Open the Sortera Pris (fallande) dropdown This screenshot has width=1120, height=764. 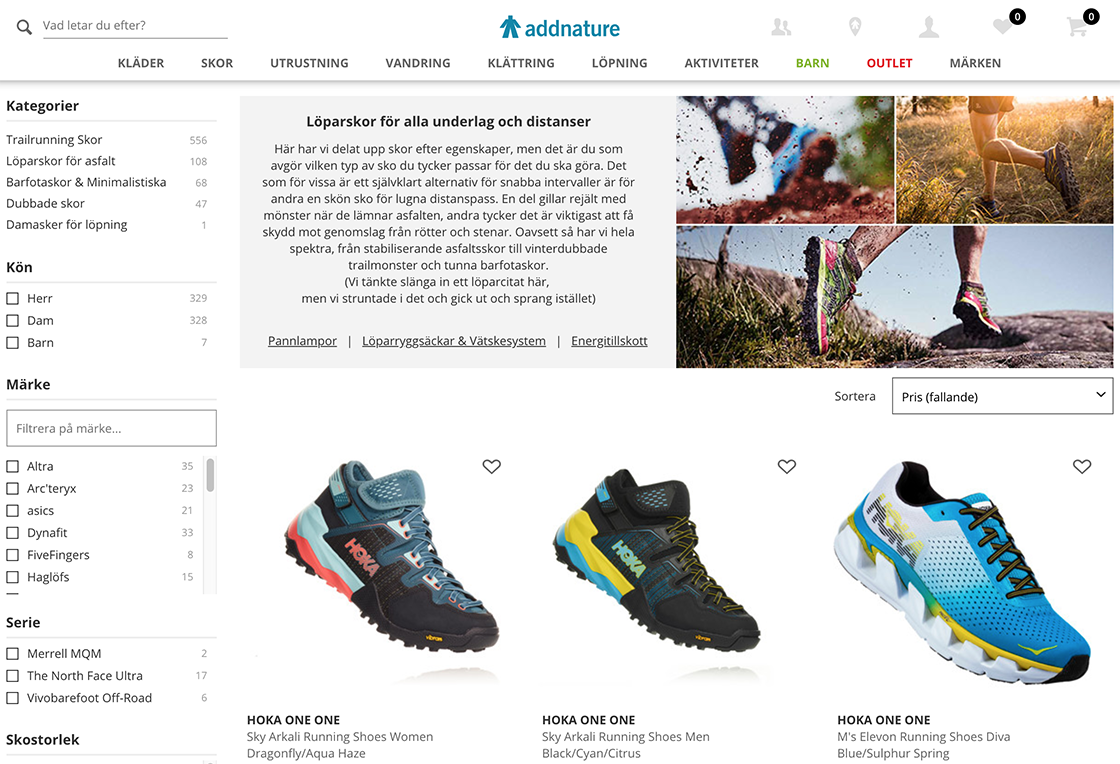pyautogui.click(x=1002, y=396)
